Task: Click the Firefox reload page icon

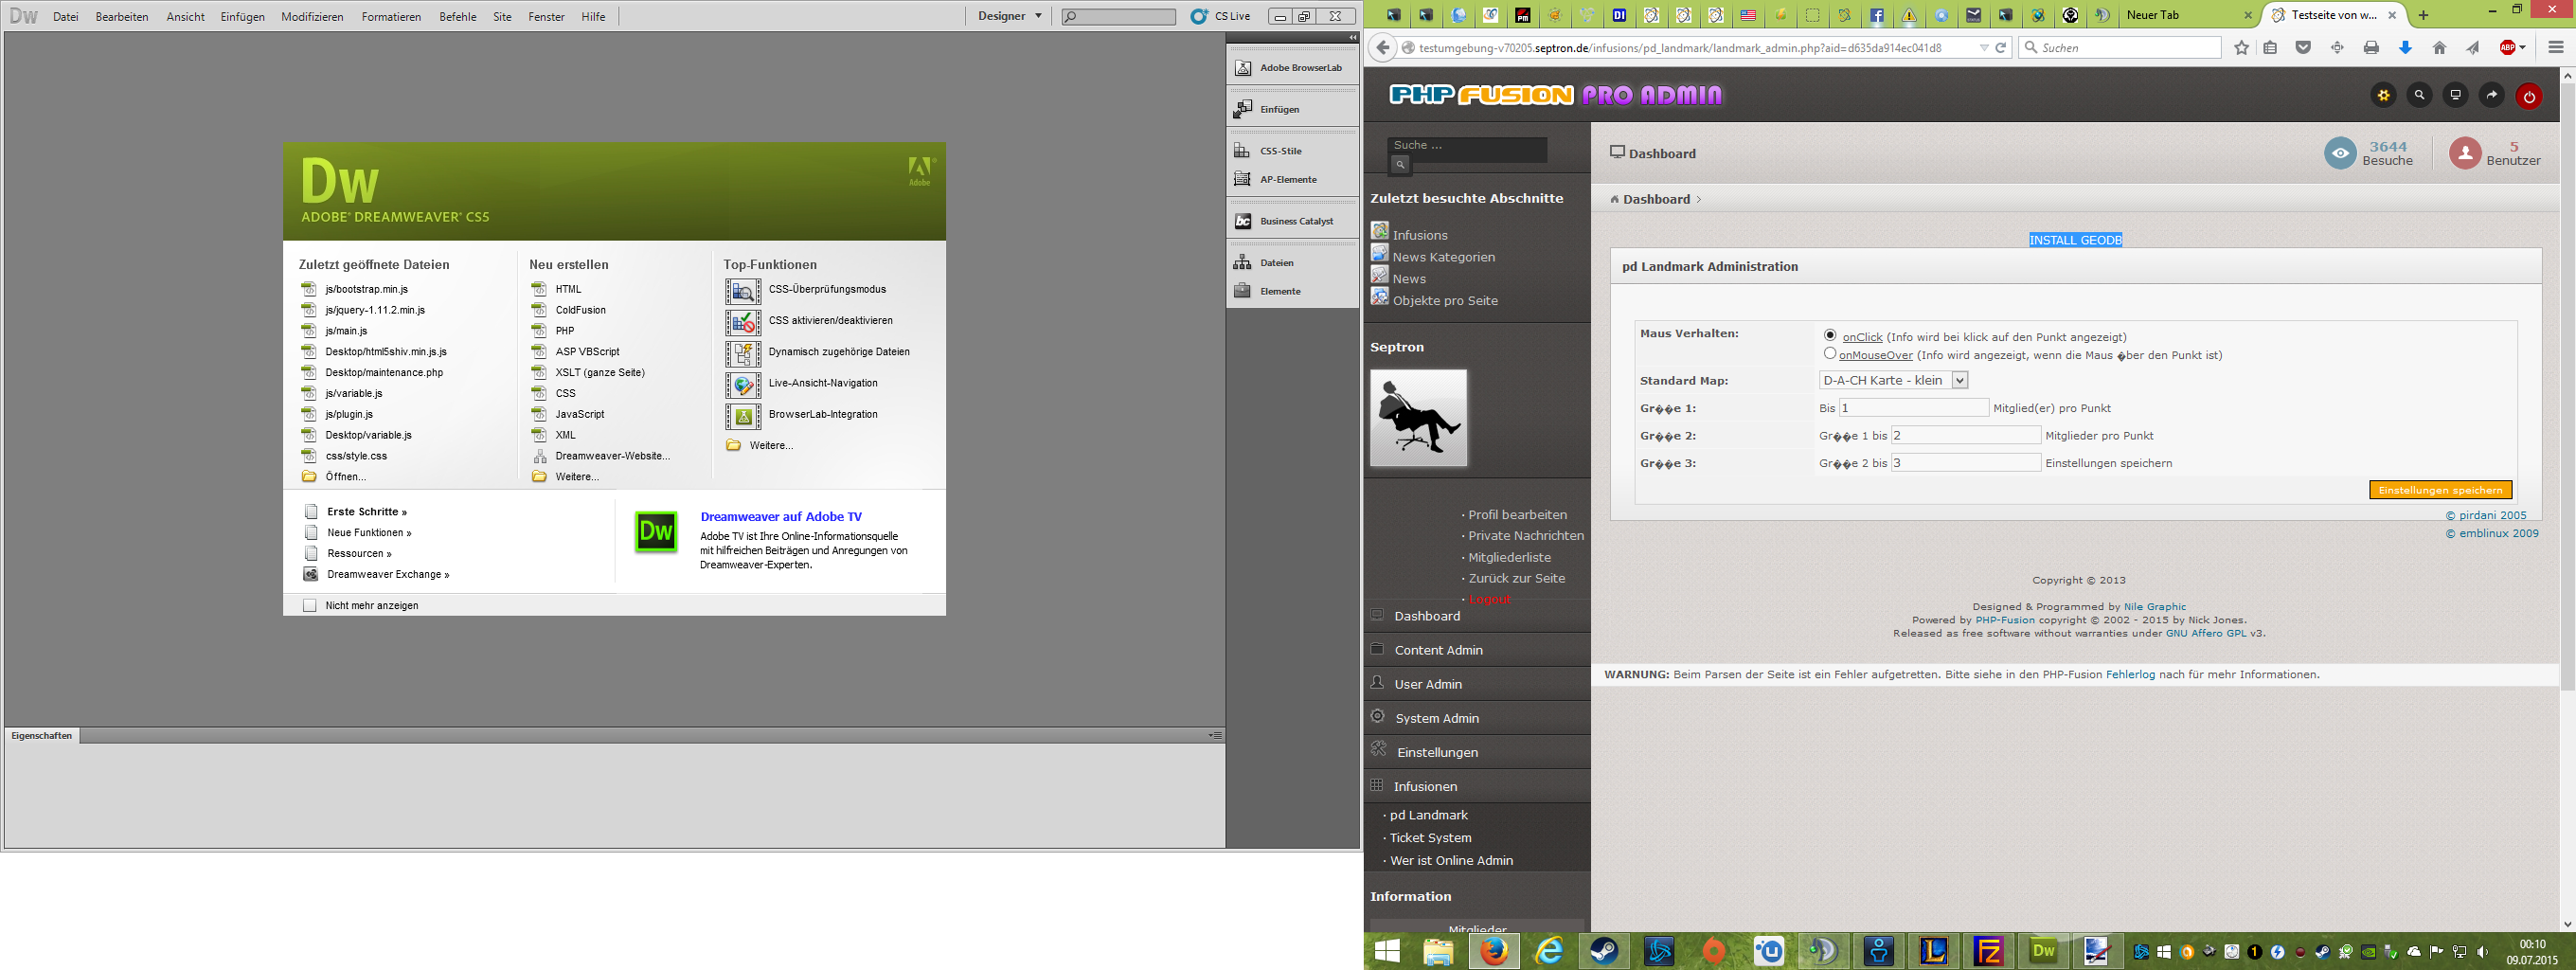Action: pyautogui.click(x=2001, y=48)
